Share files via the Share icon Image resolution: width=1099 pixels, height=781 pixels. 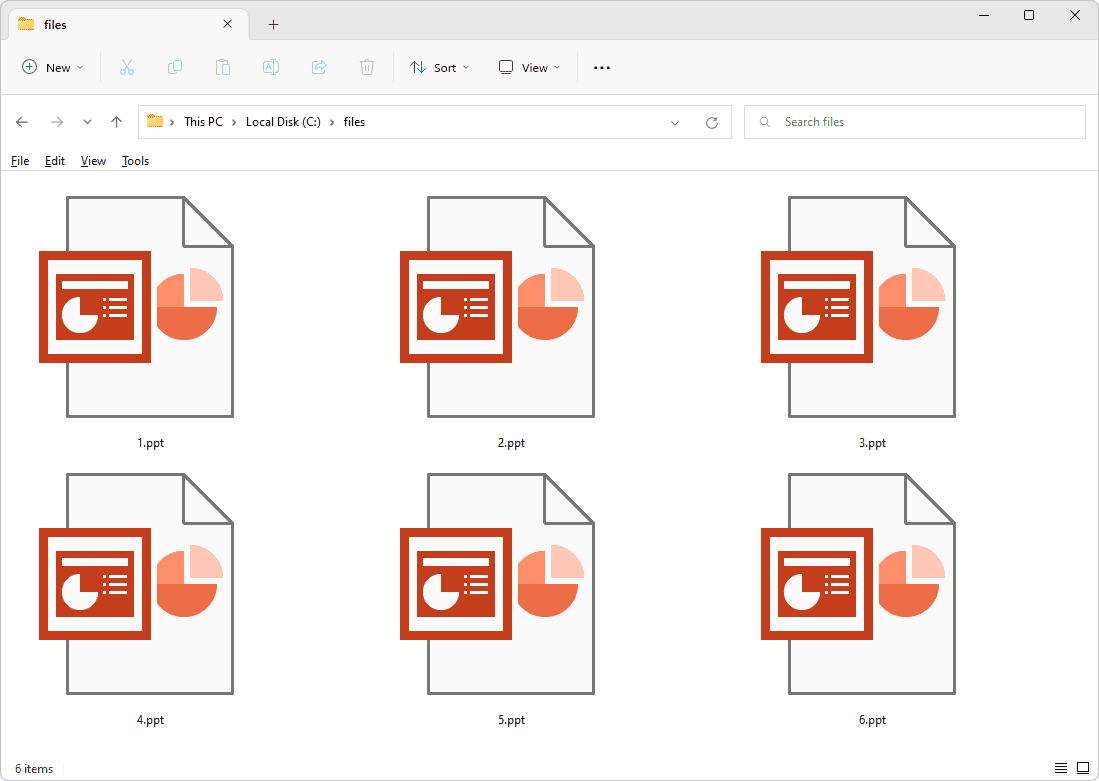pyautogui.click(x=319, y=67)
